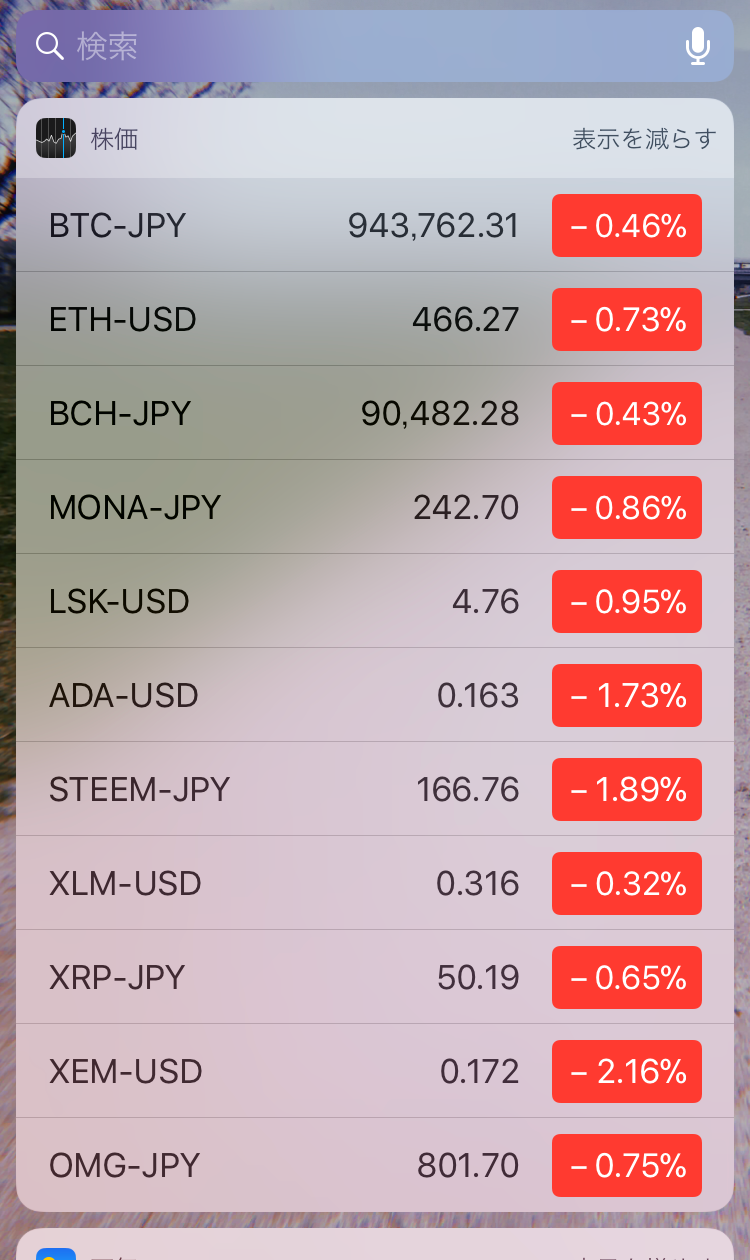The image size is (750, 1260).
Task: Select the XEM-USD ticker name
Action: (x=126, y=1072)
